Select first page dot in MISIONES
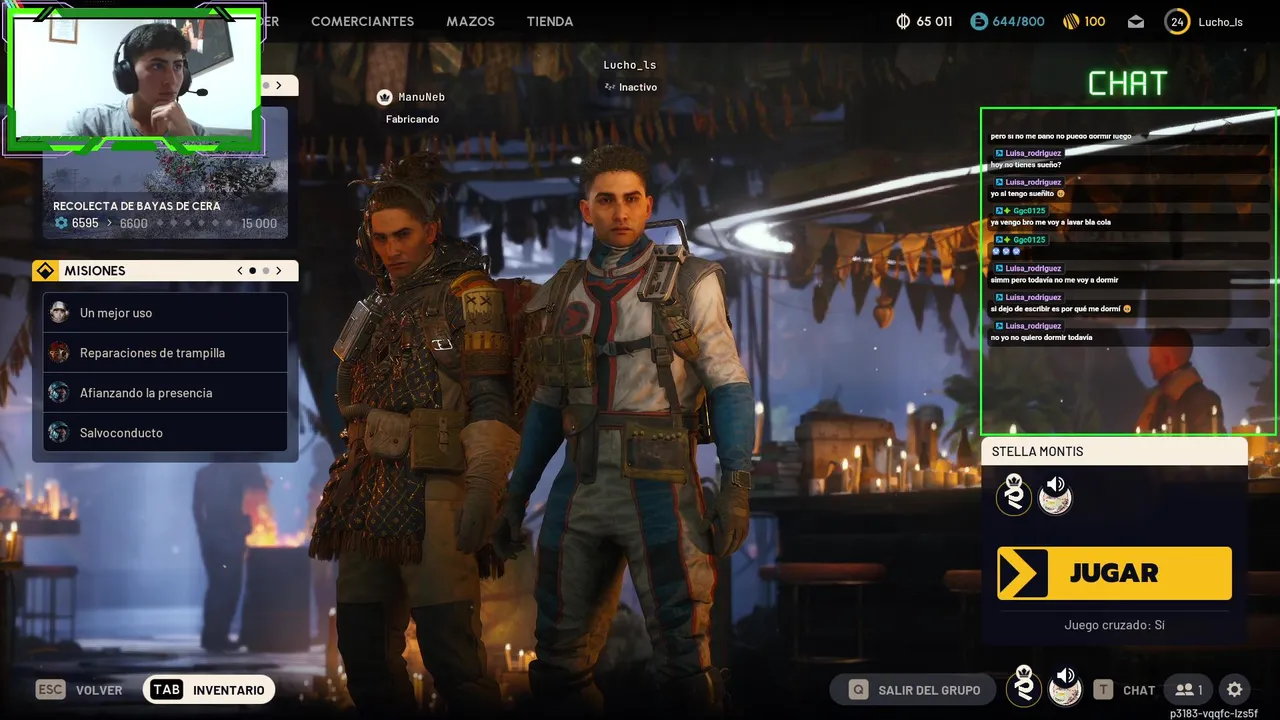Image resolution: width=1280 pixels, height=720 pixels. coord(252,271)
